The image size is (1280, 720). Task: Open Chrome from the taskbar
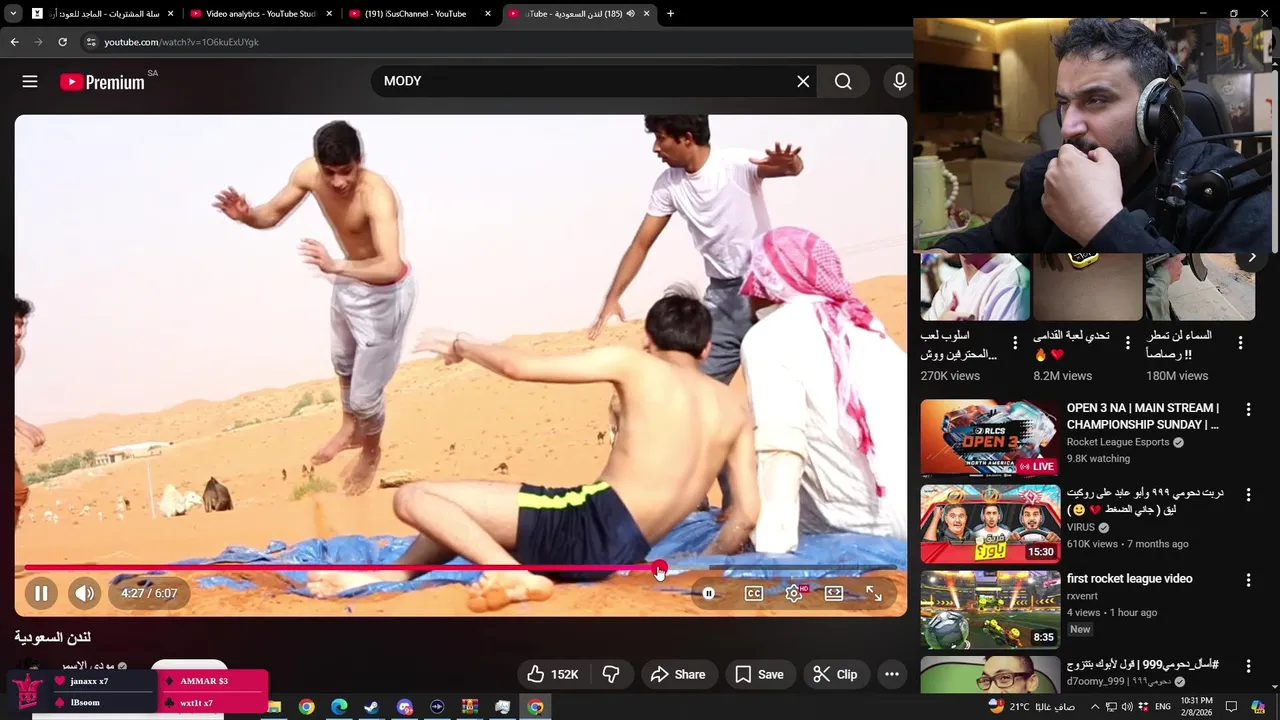[x=306, y=707]
